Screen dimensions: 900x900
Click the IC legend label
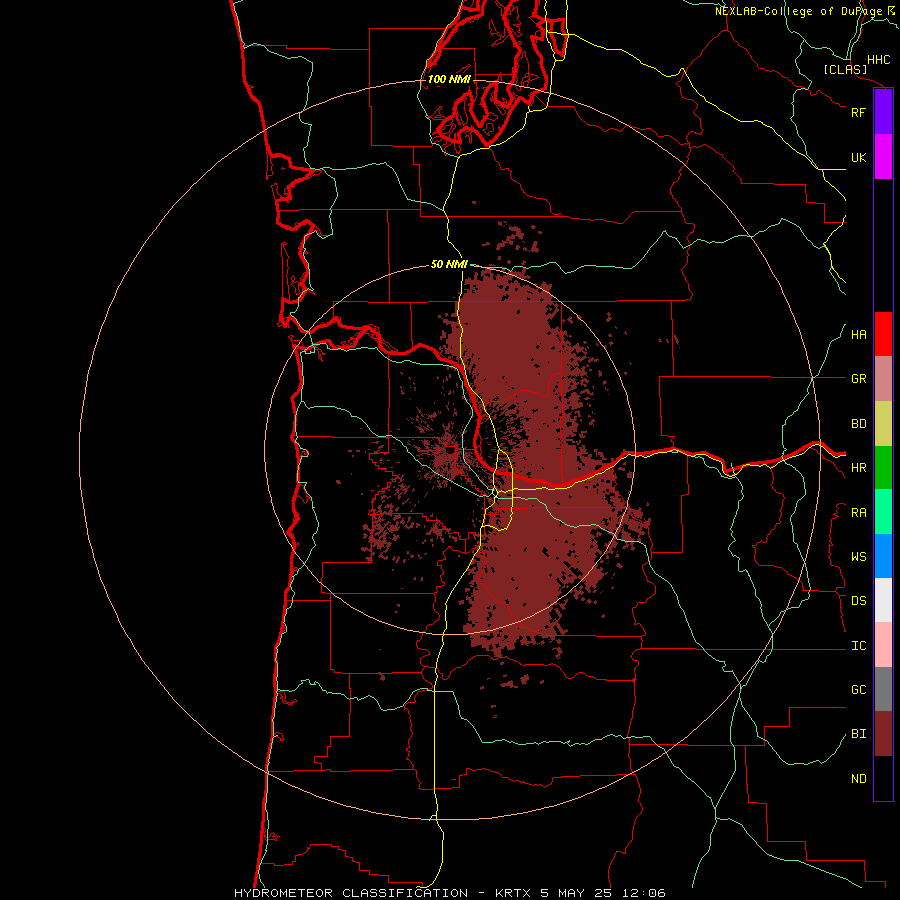(x=859, y=646)
